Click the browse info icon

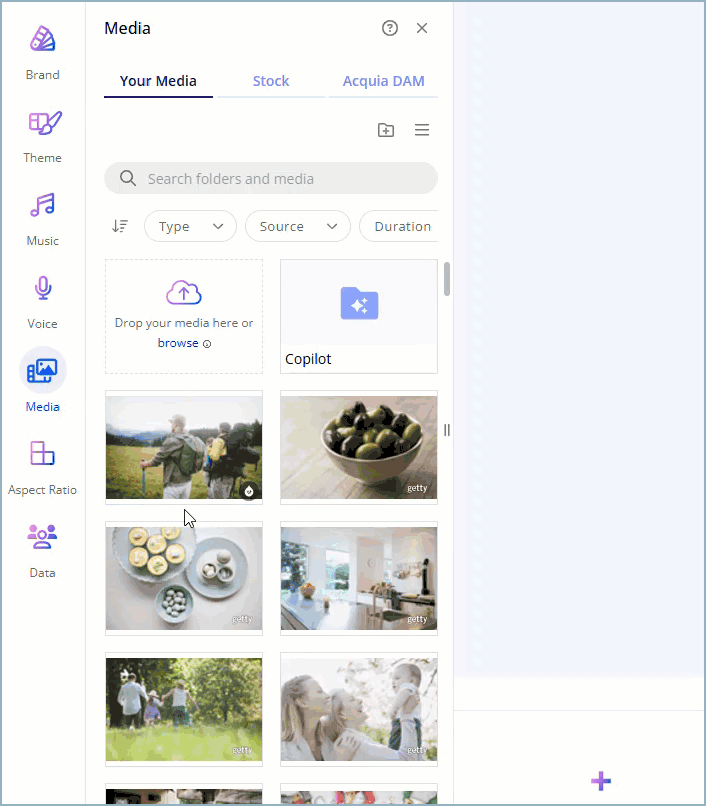tap(207, 344)
